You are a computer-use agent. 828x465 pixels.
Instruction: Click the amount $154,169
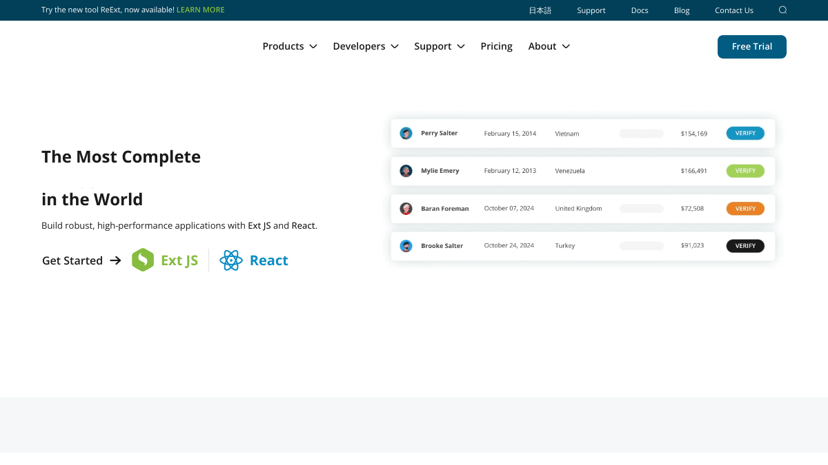tap(694, 134)
